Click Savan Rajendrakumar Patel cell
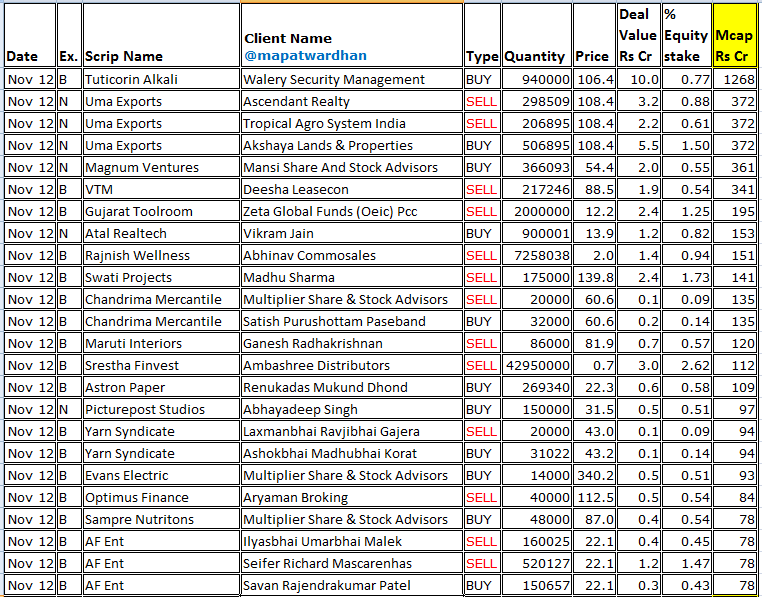Viewport: 762px width, 597px height. point(352,585)
